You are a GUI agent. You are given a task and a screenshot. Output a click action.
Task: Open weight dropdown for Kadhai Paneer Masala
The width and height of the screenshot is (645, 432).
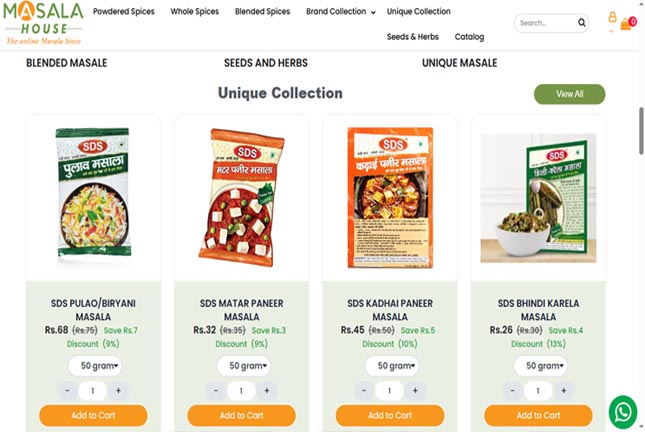tap(391, 366)
